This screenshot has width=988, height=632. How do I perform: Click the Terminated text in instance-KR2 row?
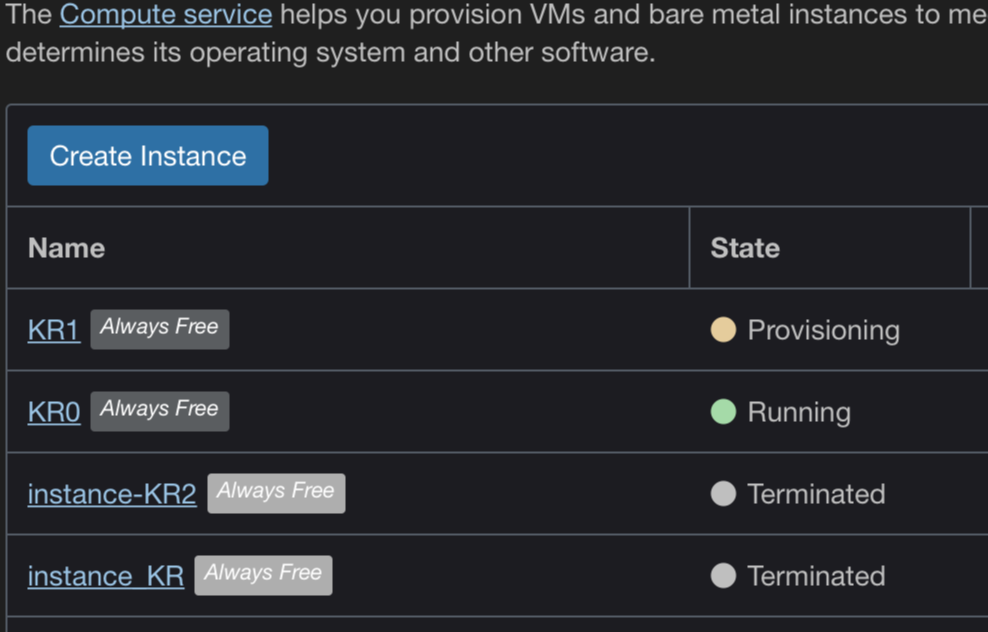[x=816, y=494]
